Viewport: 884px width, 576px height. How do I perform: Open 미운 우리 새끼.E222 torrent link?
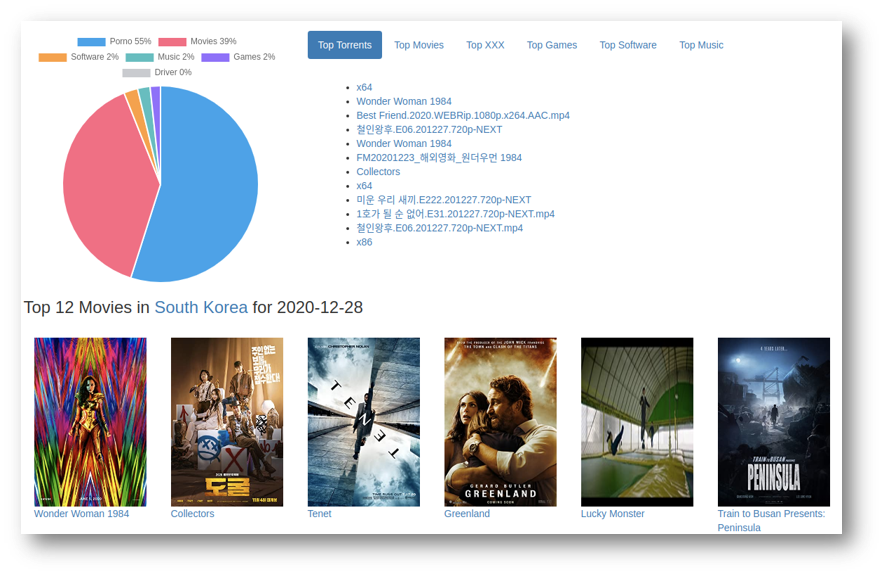(444, 200)
